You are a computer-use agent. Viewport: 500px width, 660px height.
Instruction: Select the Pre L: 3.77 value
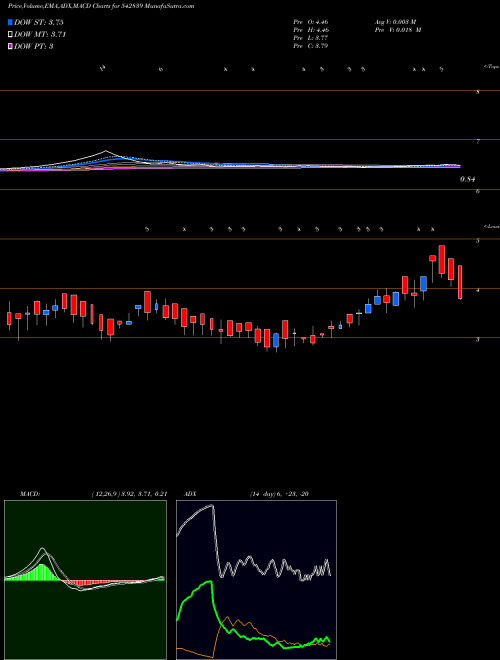tap(311, 38)
